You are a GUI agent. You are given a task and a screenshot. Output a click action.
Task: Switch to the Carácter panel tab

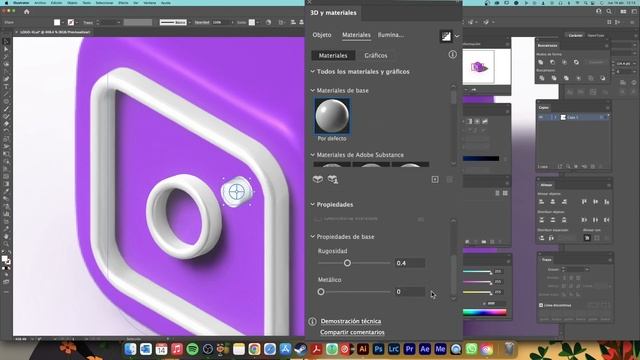click(575, 36)
